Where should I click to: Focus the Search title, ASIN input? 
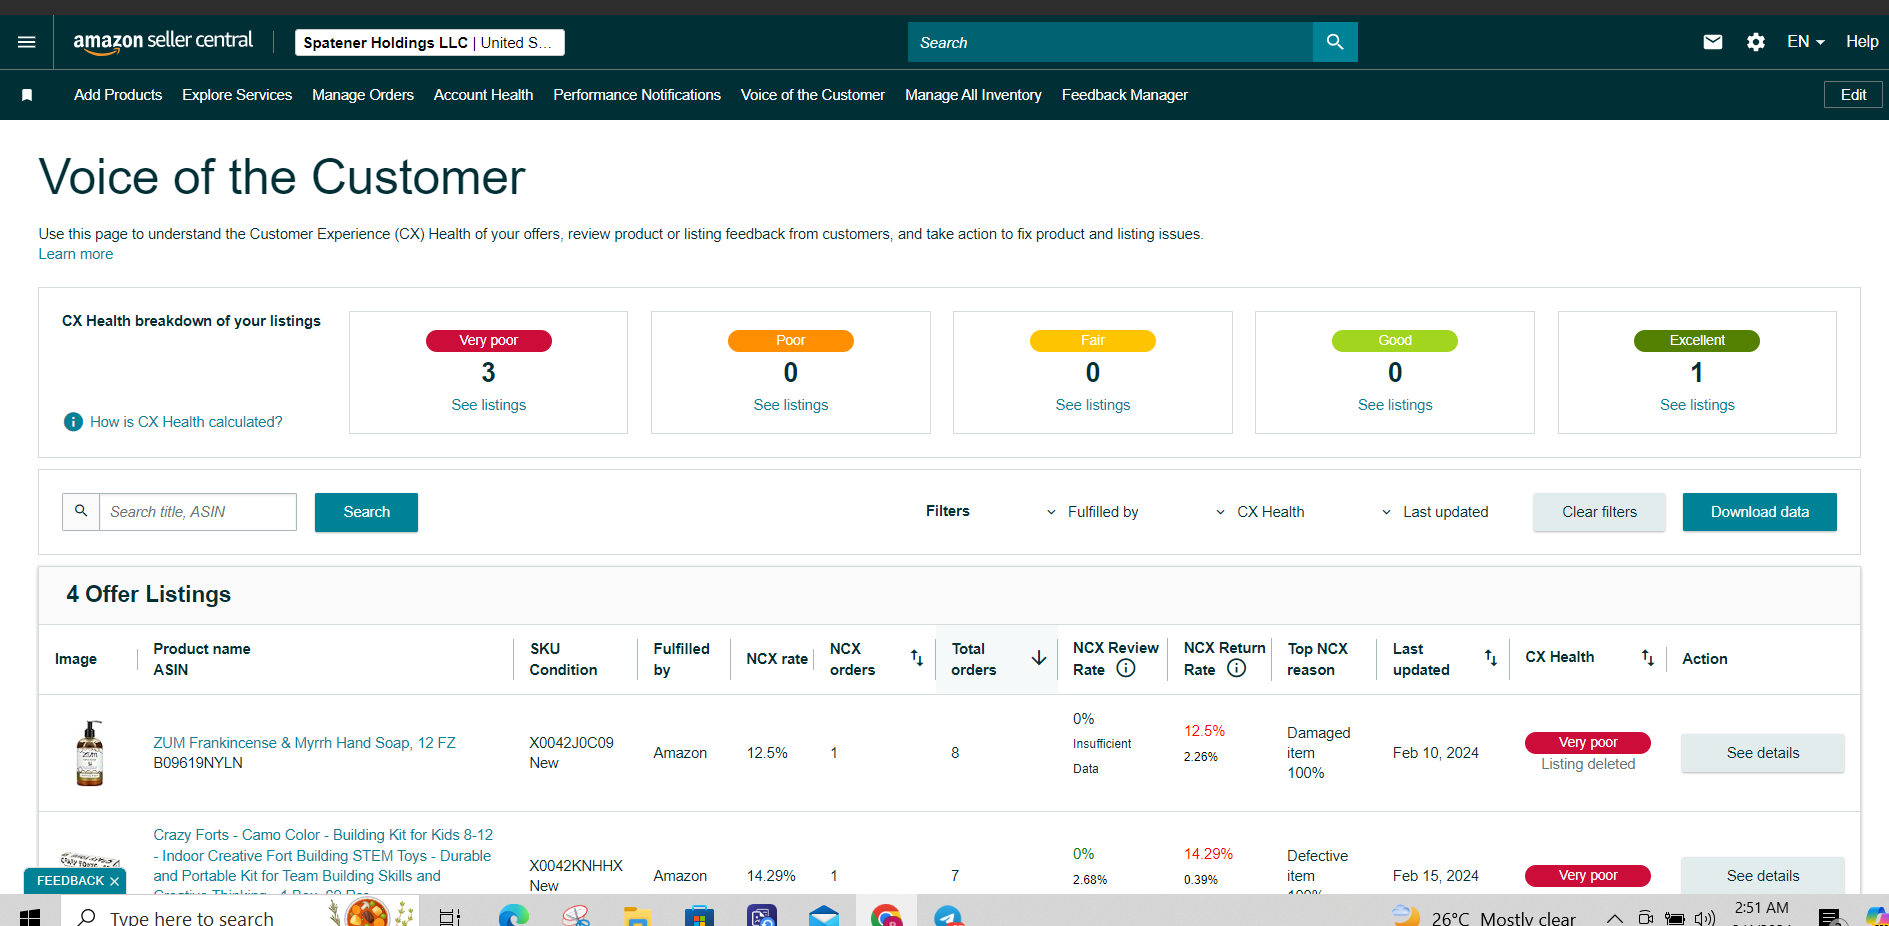tap(198, 512)
